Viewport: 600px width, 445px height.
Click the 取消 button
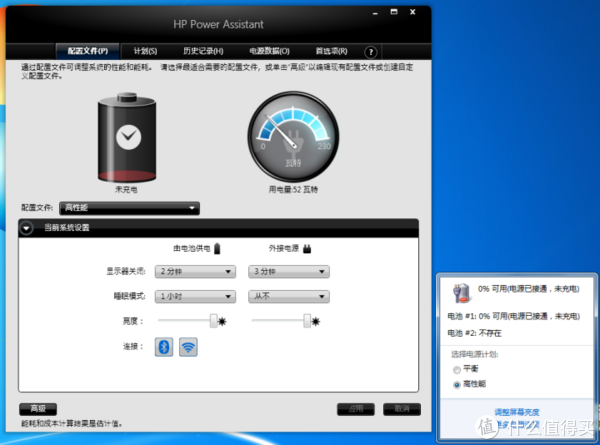[x=402, y=409]
